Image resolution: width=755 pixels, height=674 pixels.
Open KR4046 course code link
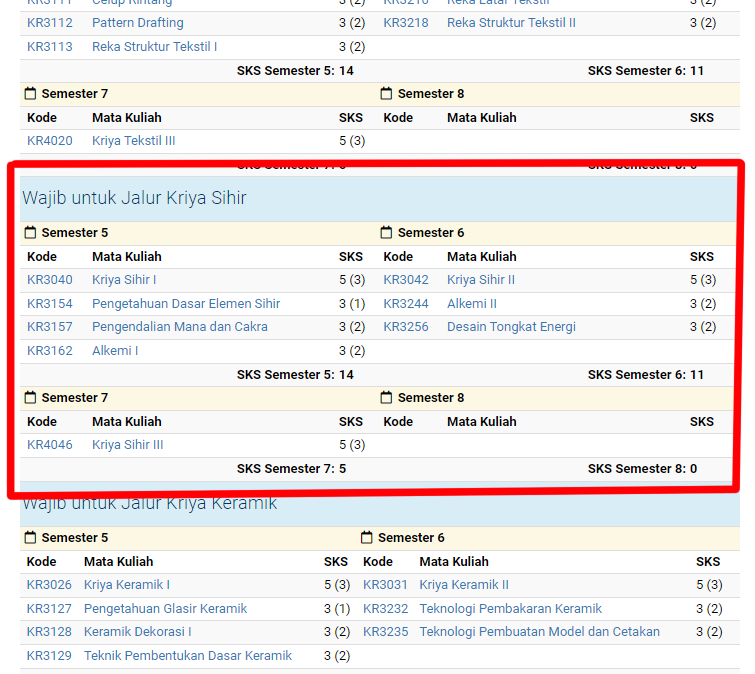pyautogui.click(x=50, y=444)
